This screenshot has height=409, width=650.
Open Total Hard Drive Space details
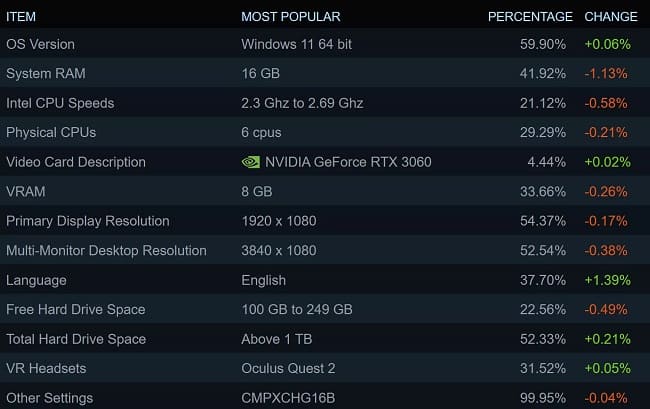tap(325, 339)
